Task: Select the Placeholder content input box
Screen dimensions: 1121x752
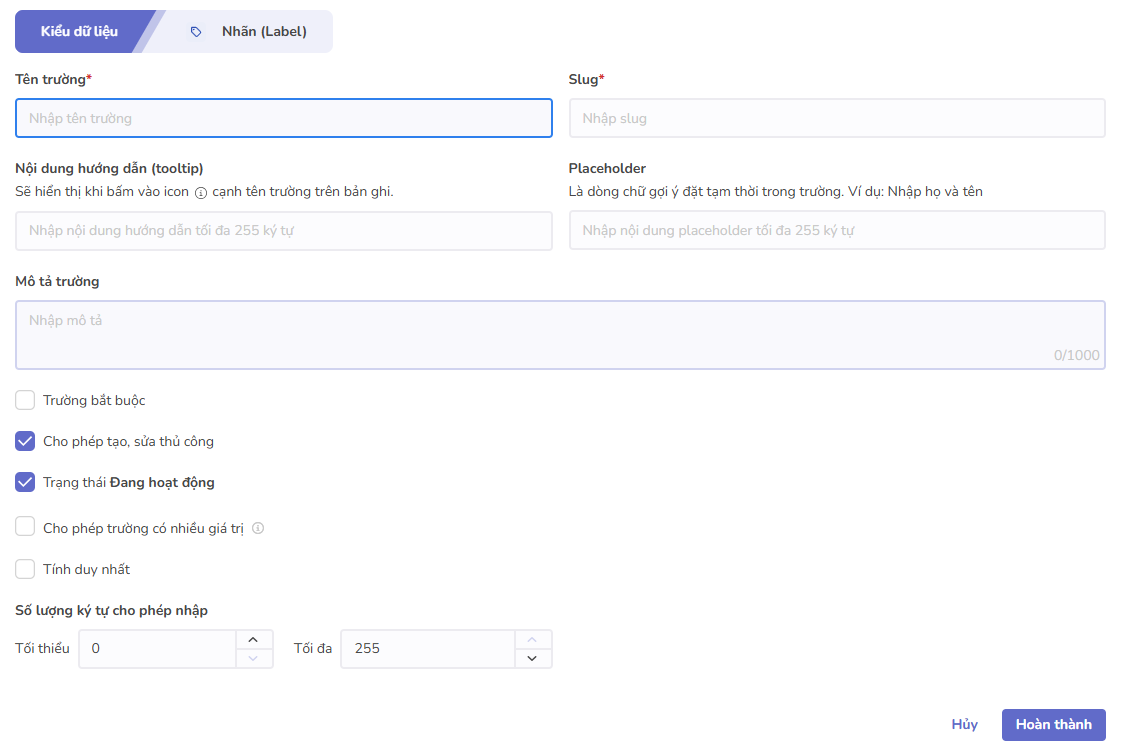Action: (x=836, y=230)
